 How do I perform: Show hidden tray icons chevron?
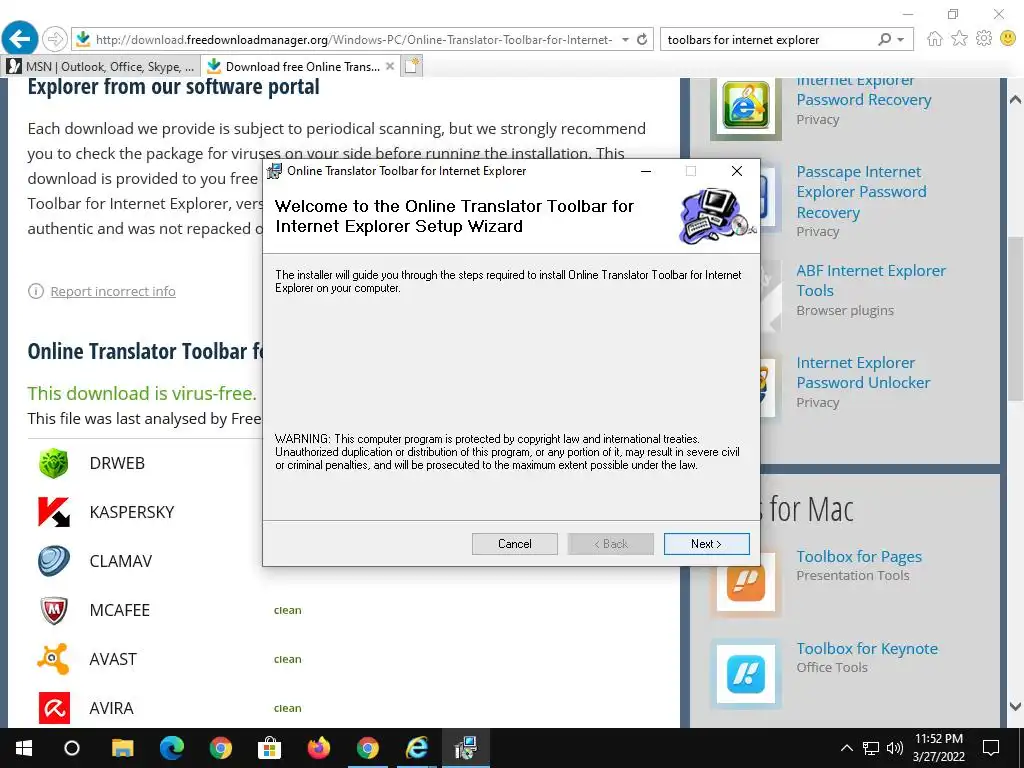click(846, 748)
